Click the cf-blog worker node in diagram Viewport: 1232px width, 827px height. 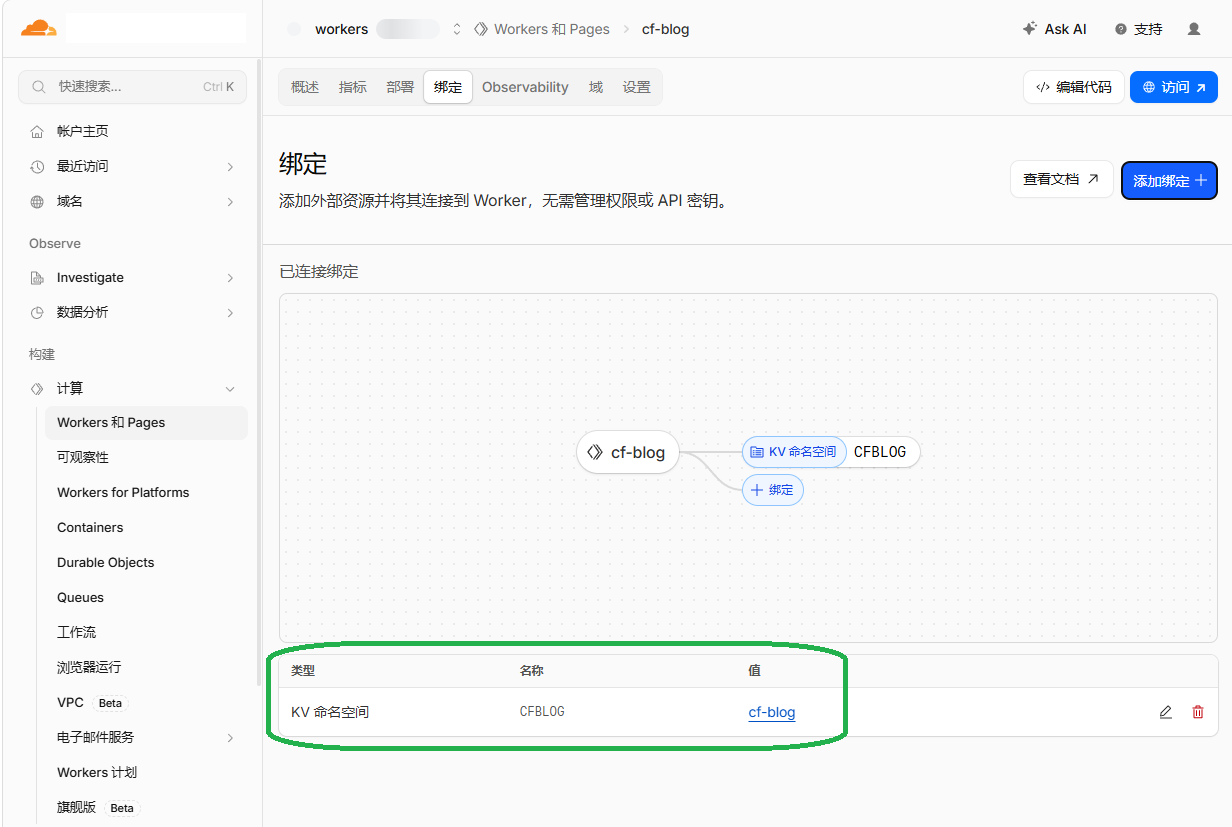click(627, 452)
